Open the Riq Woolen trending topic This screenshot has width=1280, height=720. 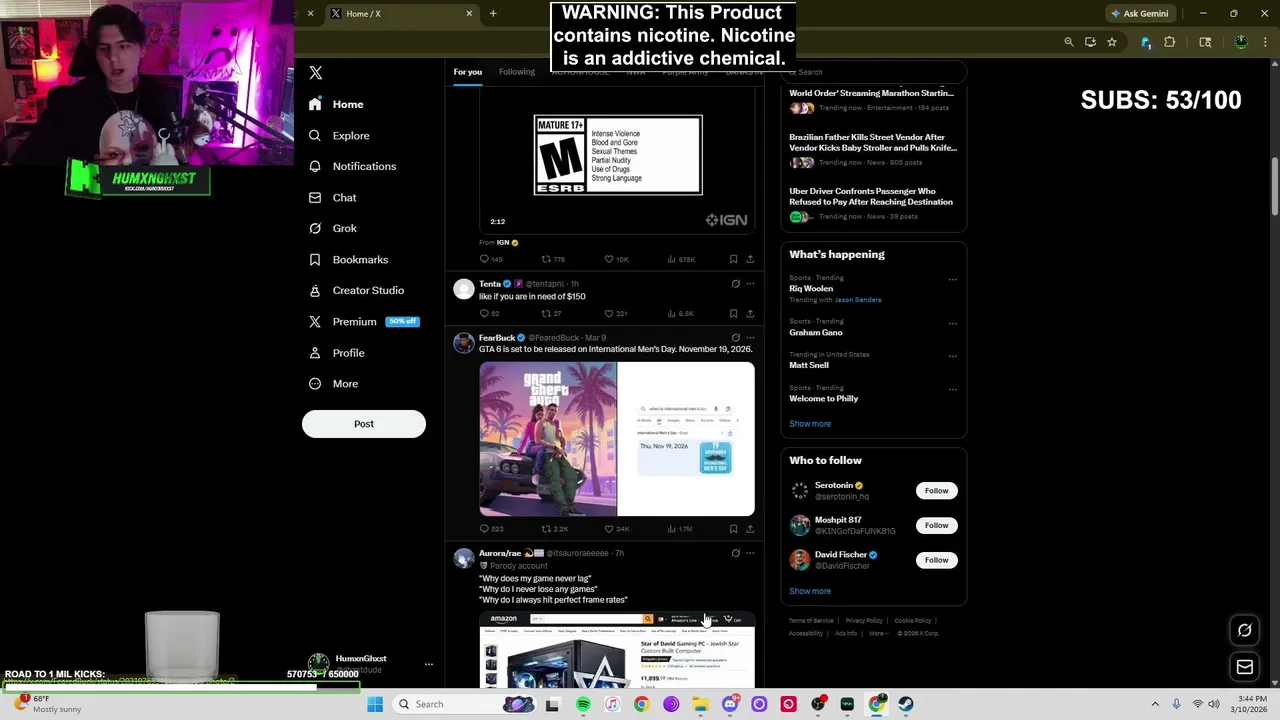811,289
